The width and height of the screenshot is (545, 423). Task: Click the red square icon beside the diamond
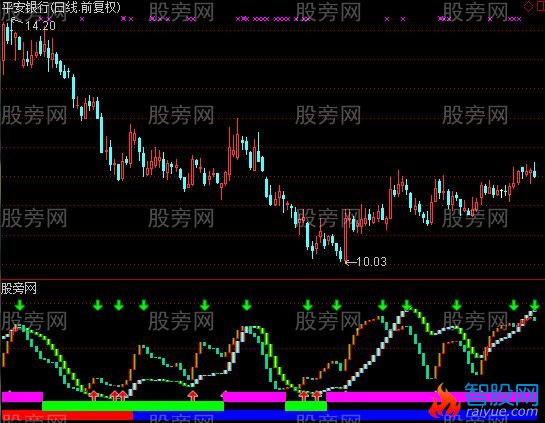click(540, 6)
